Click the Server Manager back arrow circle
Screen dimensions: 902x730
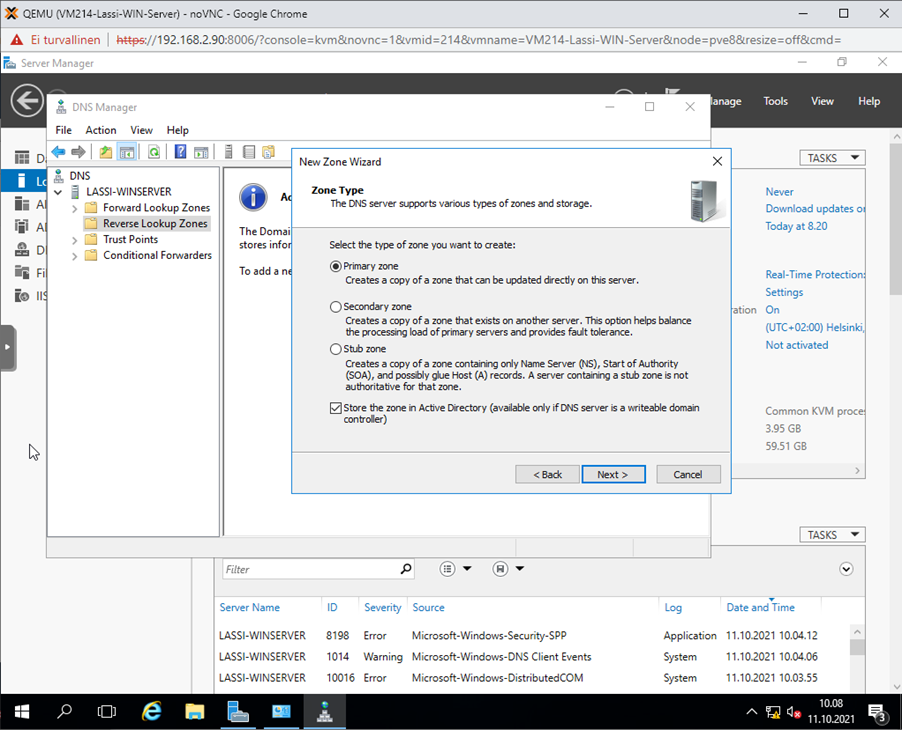tap(27, 101)
